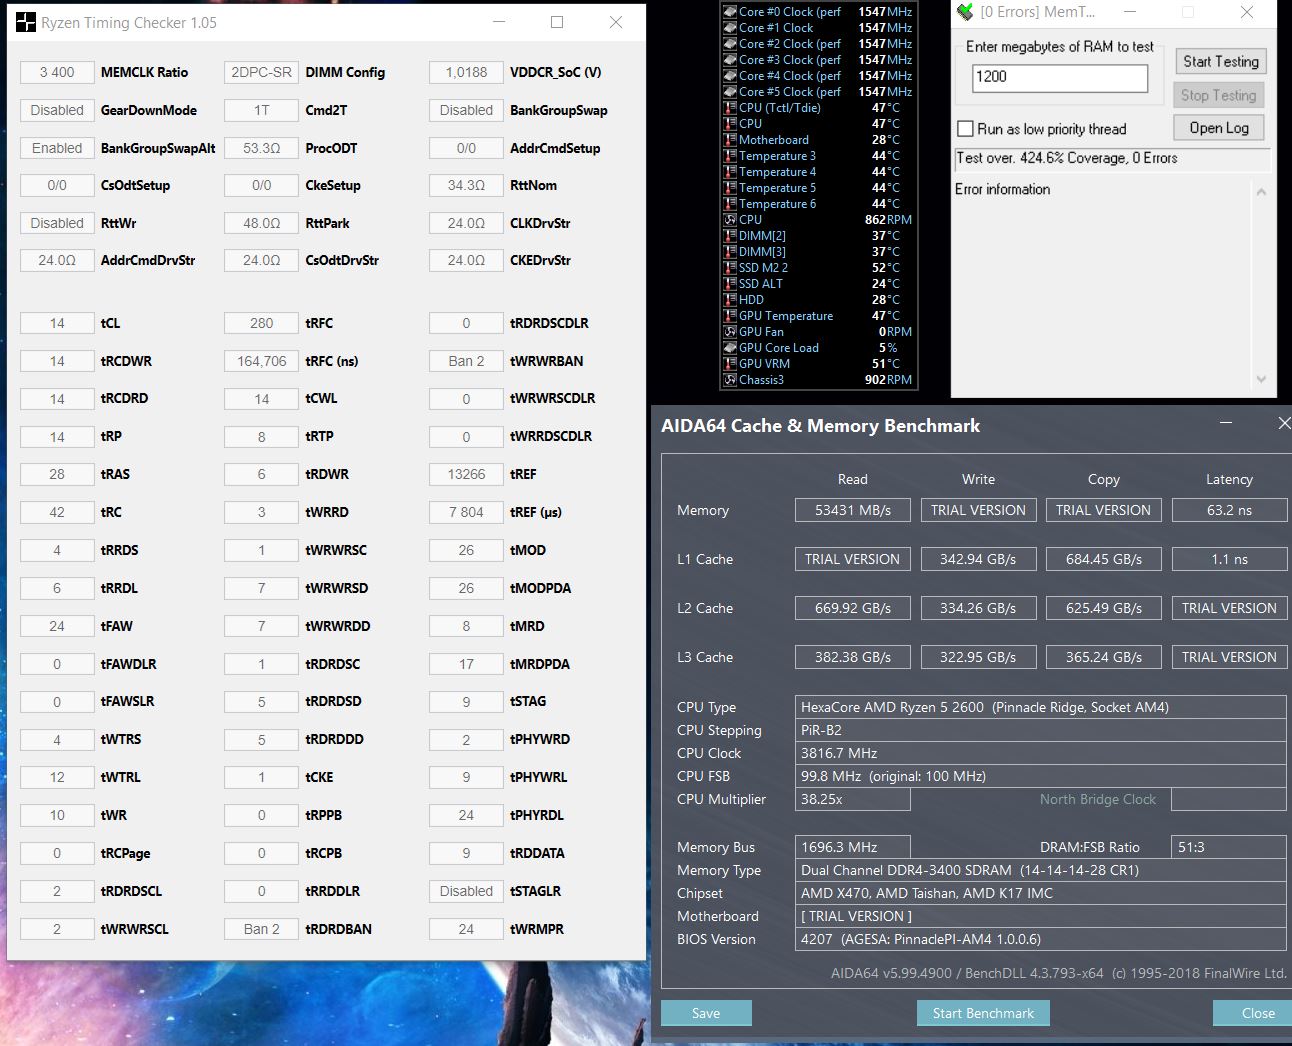Minimize the AIDA64 benchmark window
This screenshot has width=1292, height=1046.
1227,424
